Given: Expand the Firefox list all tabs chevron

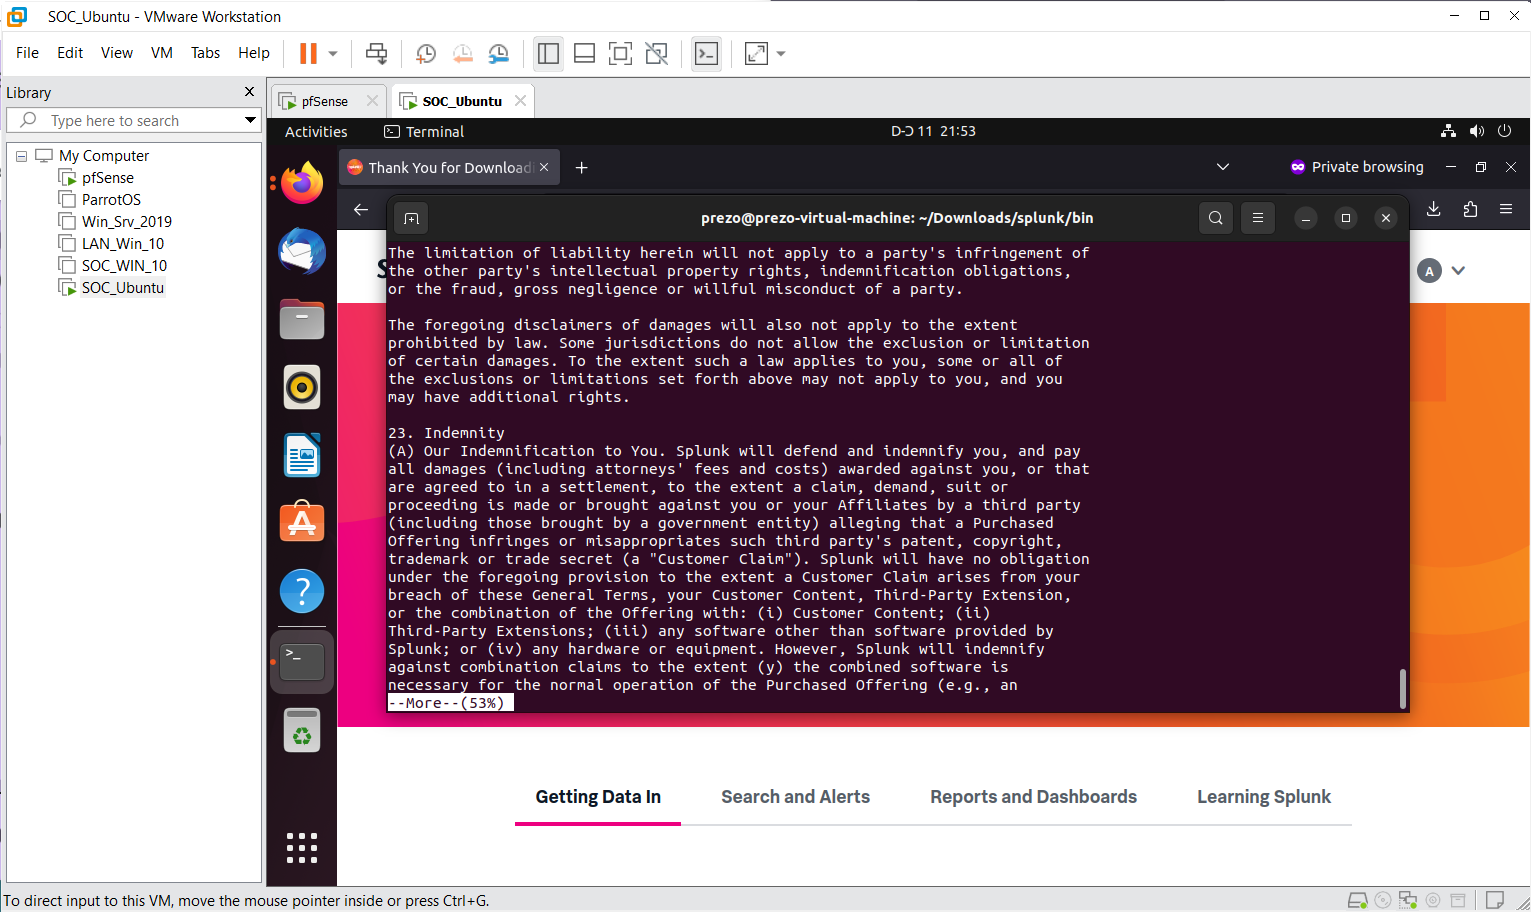Looking at the screenshot, I should pos(1222,167).
